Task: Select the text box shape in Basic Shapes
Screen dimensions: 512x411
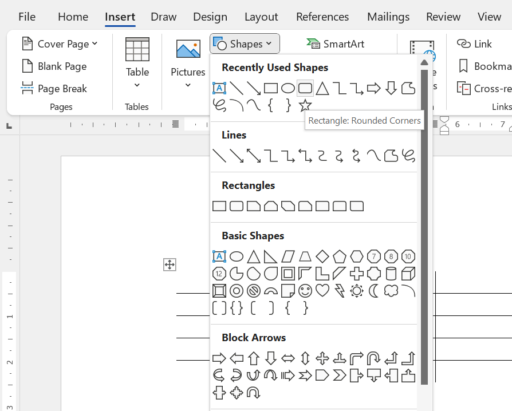Action: click(219, 256)
